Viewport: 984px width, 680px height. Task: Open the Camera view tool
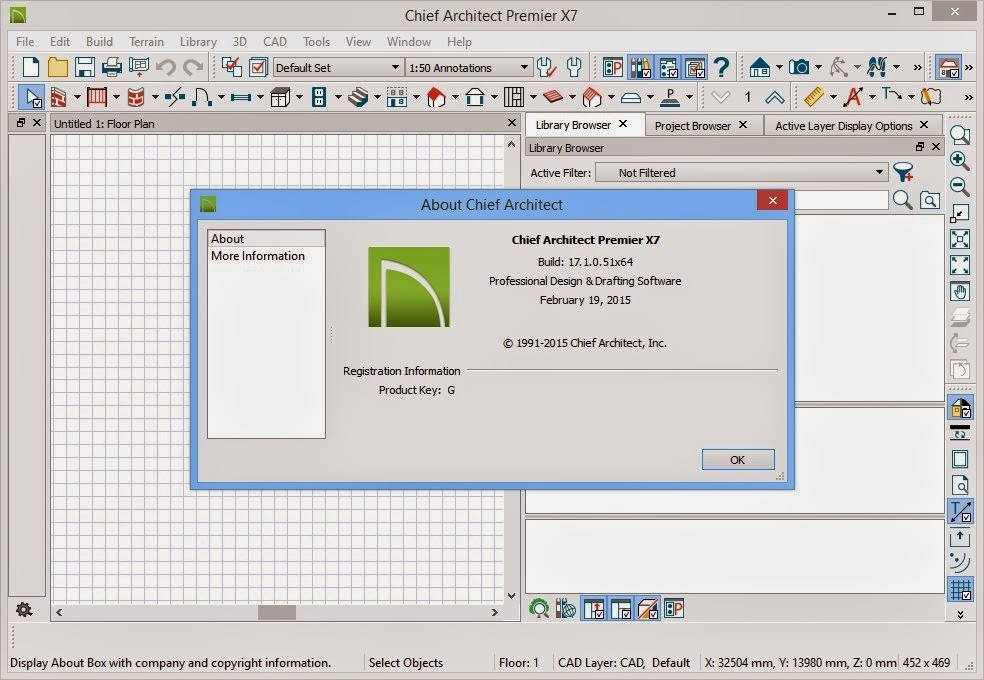799,67
